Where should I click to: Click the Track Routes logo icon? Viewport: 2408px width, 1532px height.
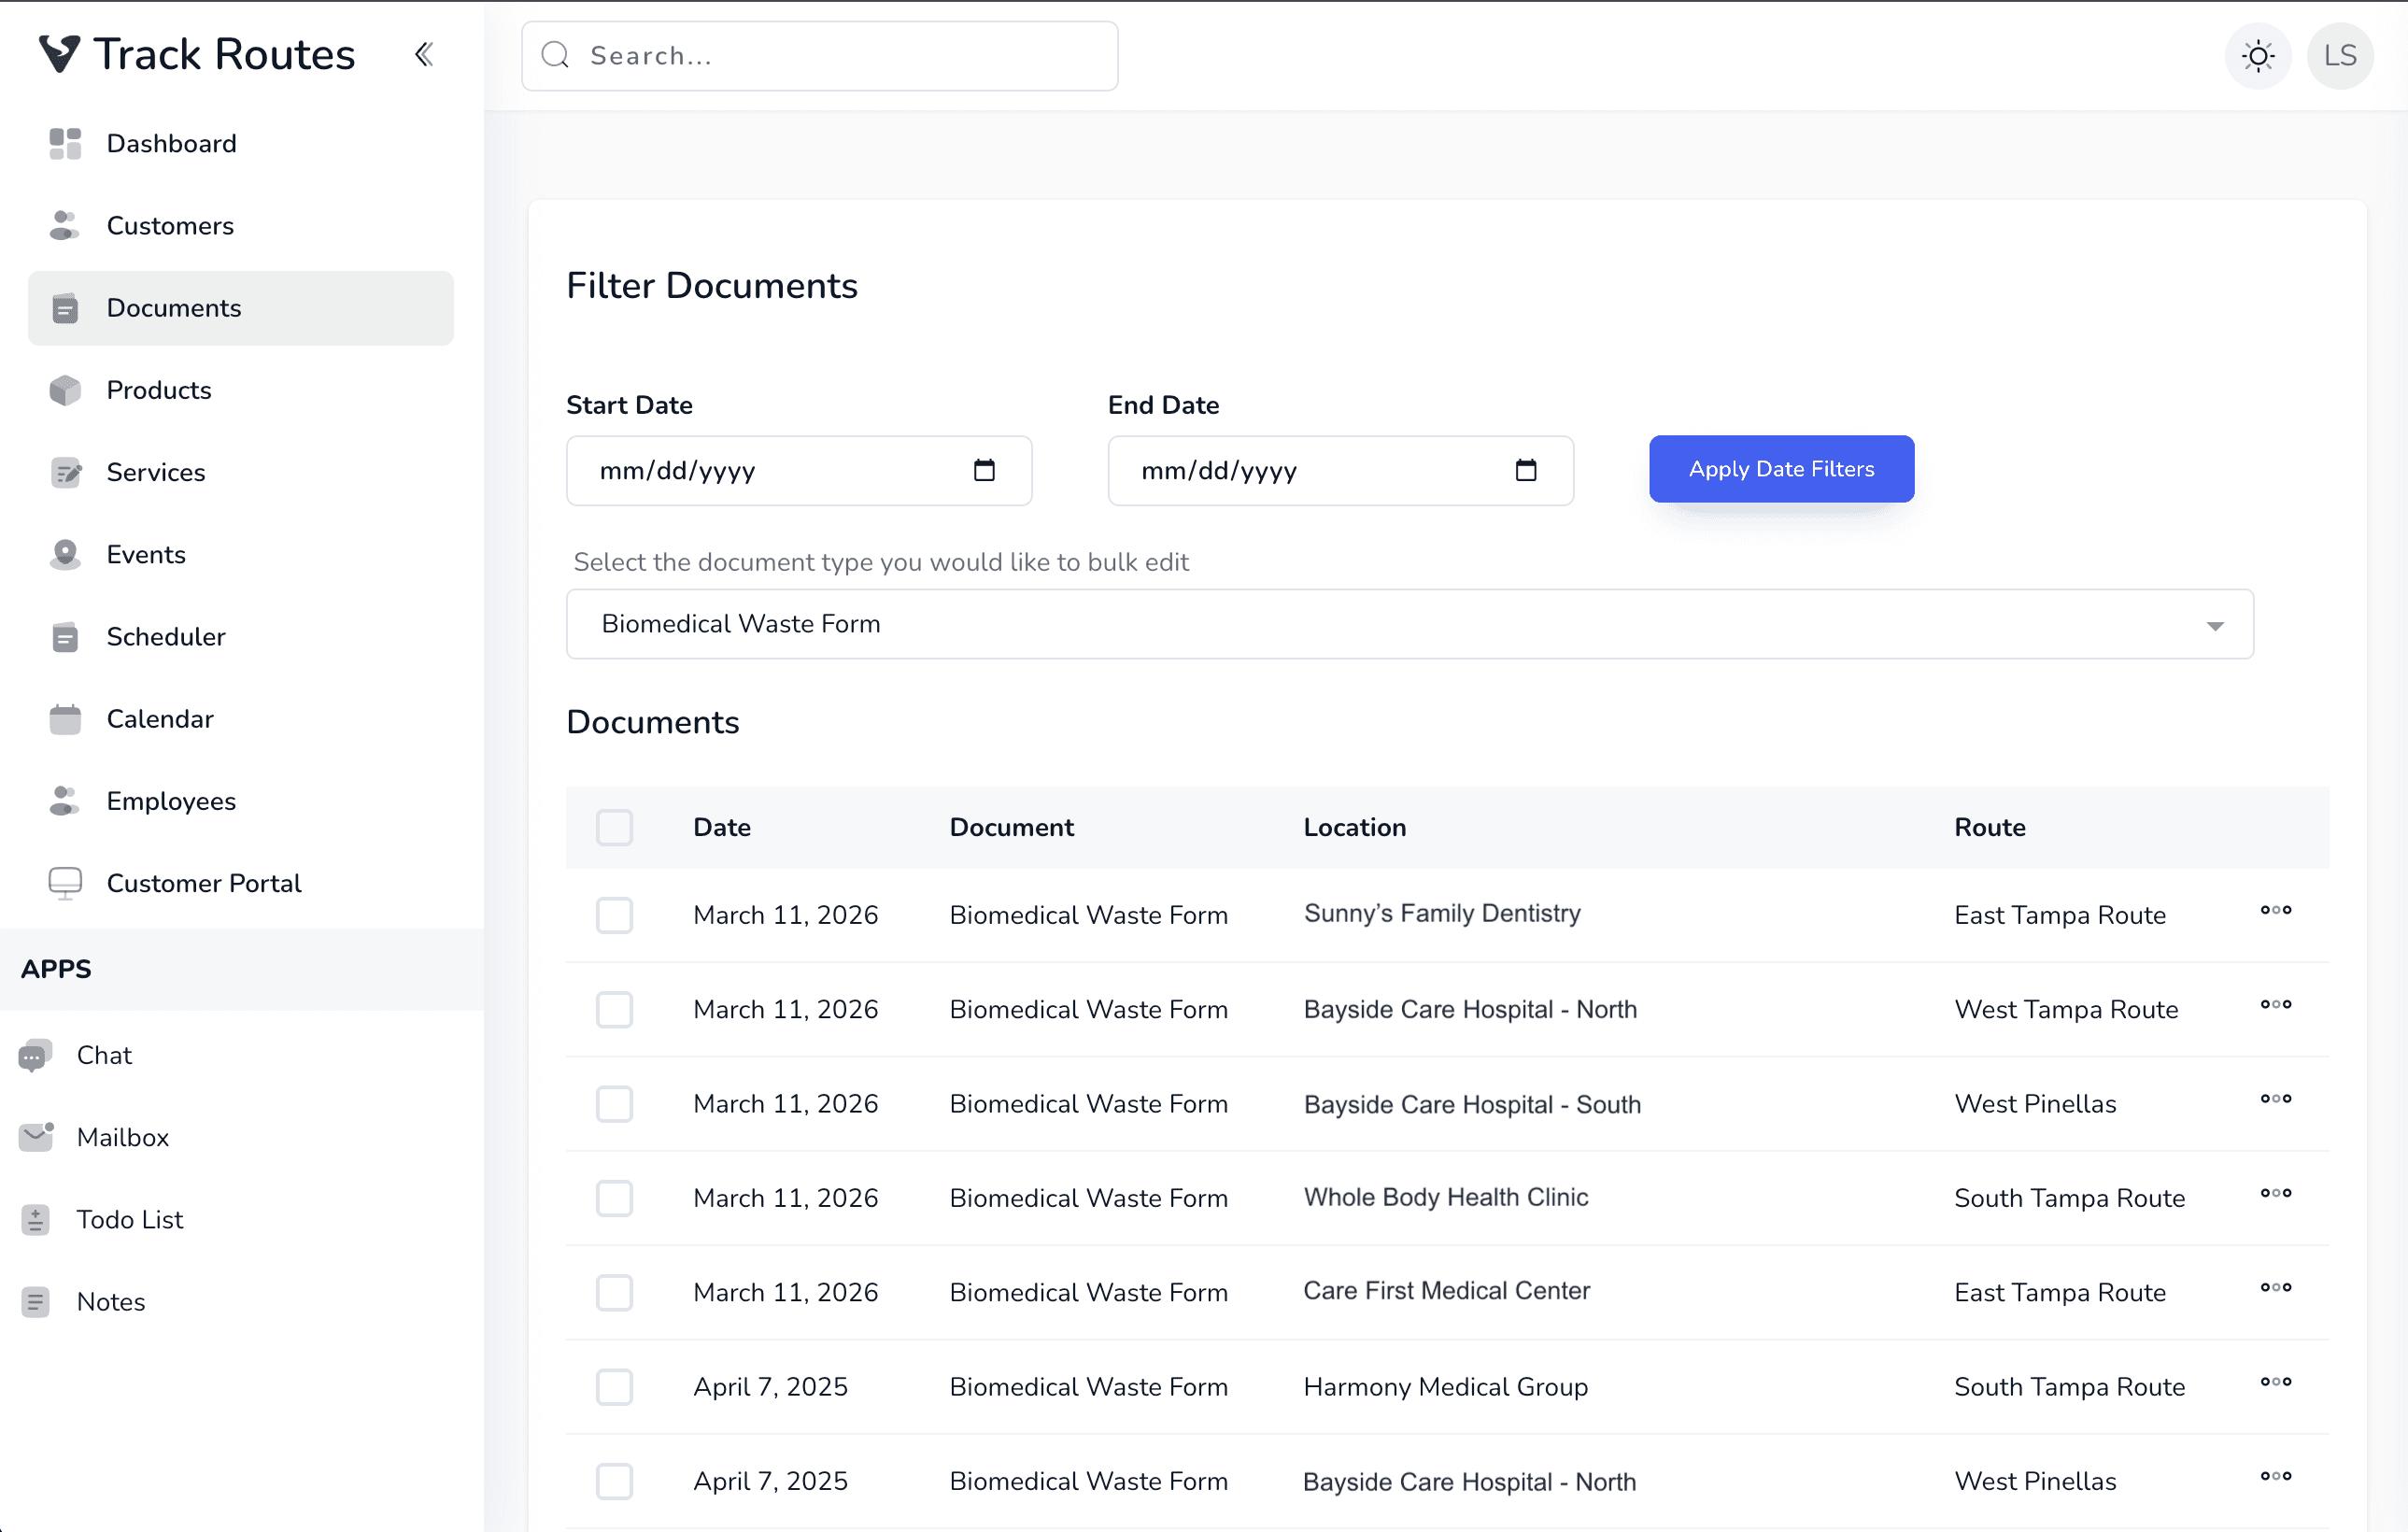59,54
